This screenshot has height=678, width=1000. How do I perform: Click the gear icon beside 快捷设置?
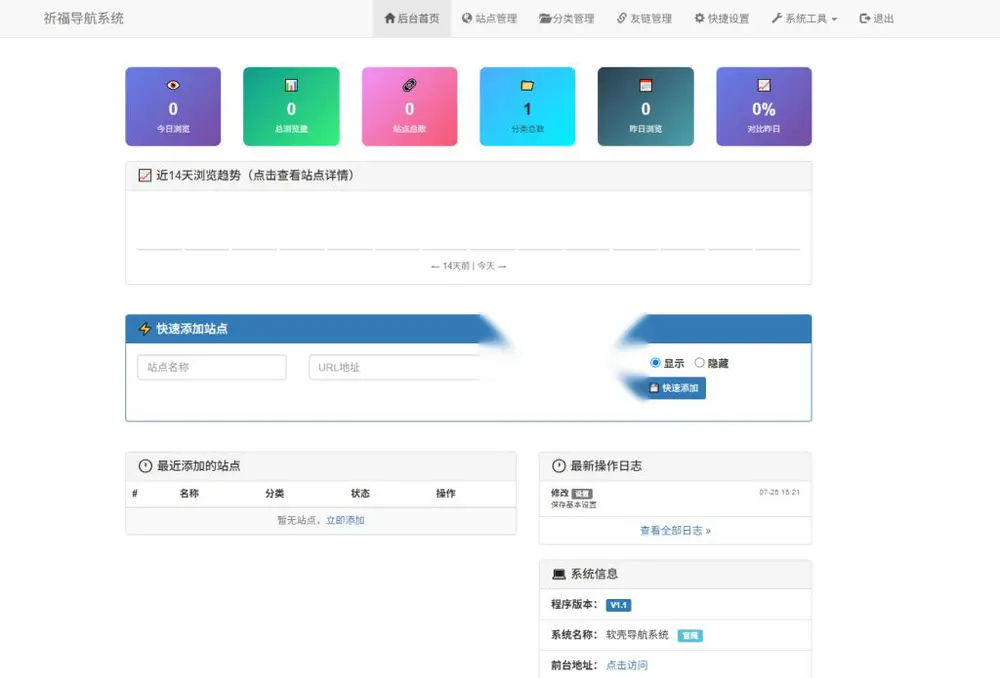(700, 18)
